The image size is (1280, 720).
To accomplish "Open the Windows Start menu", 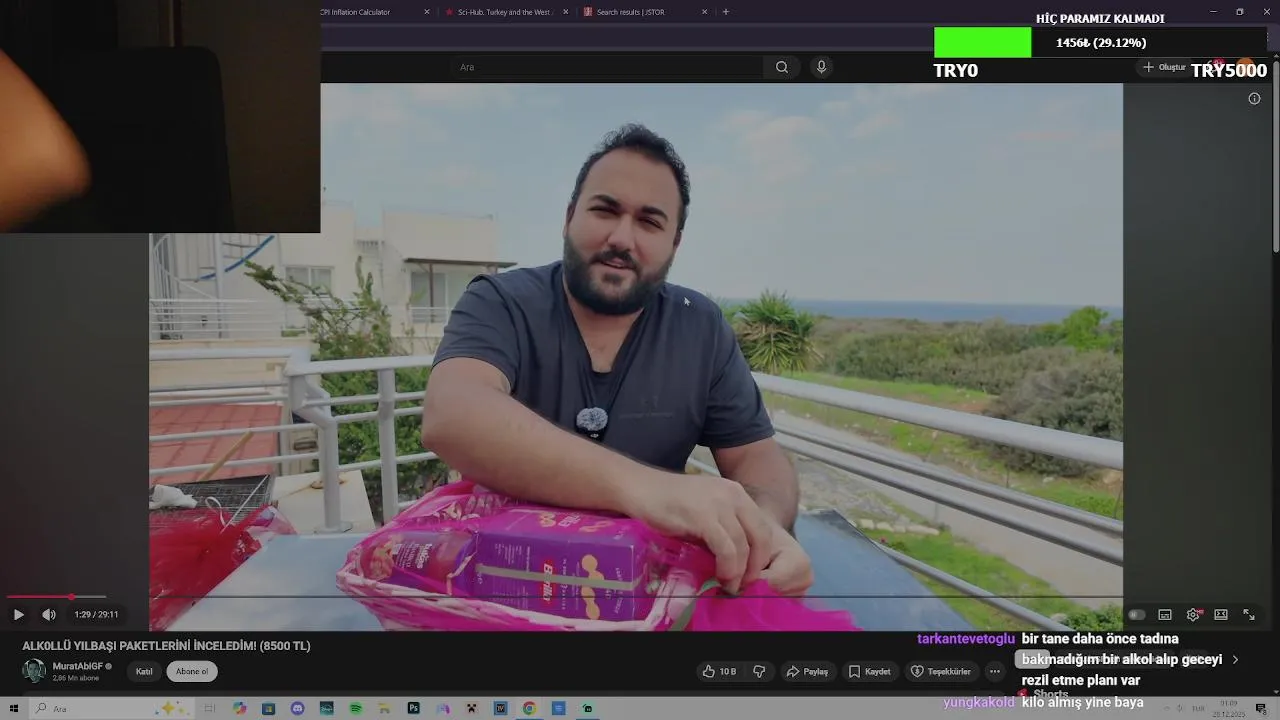I will tap(14, 708).
